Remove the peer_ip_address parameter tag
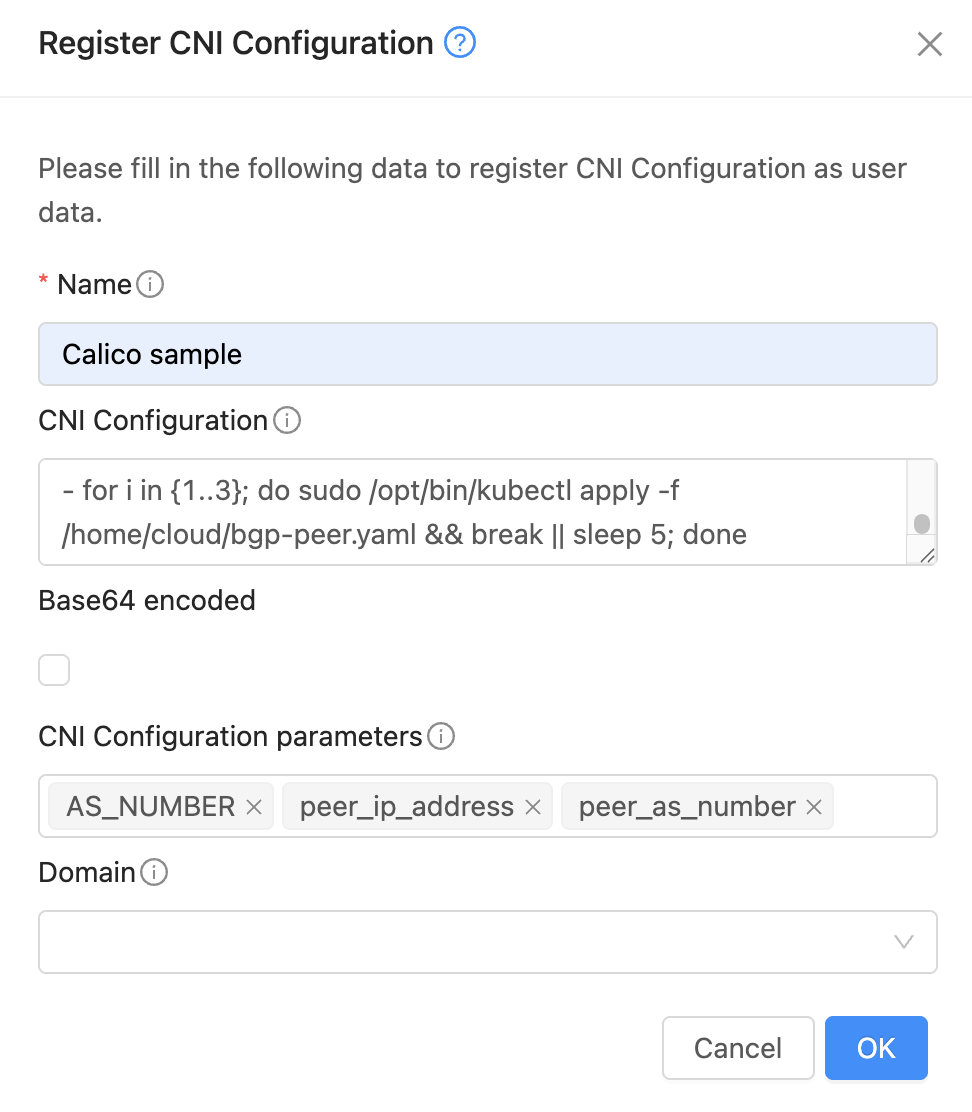Image resolution: width=972 pixels, height=1112 pixels. 533,805
